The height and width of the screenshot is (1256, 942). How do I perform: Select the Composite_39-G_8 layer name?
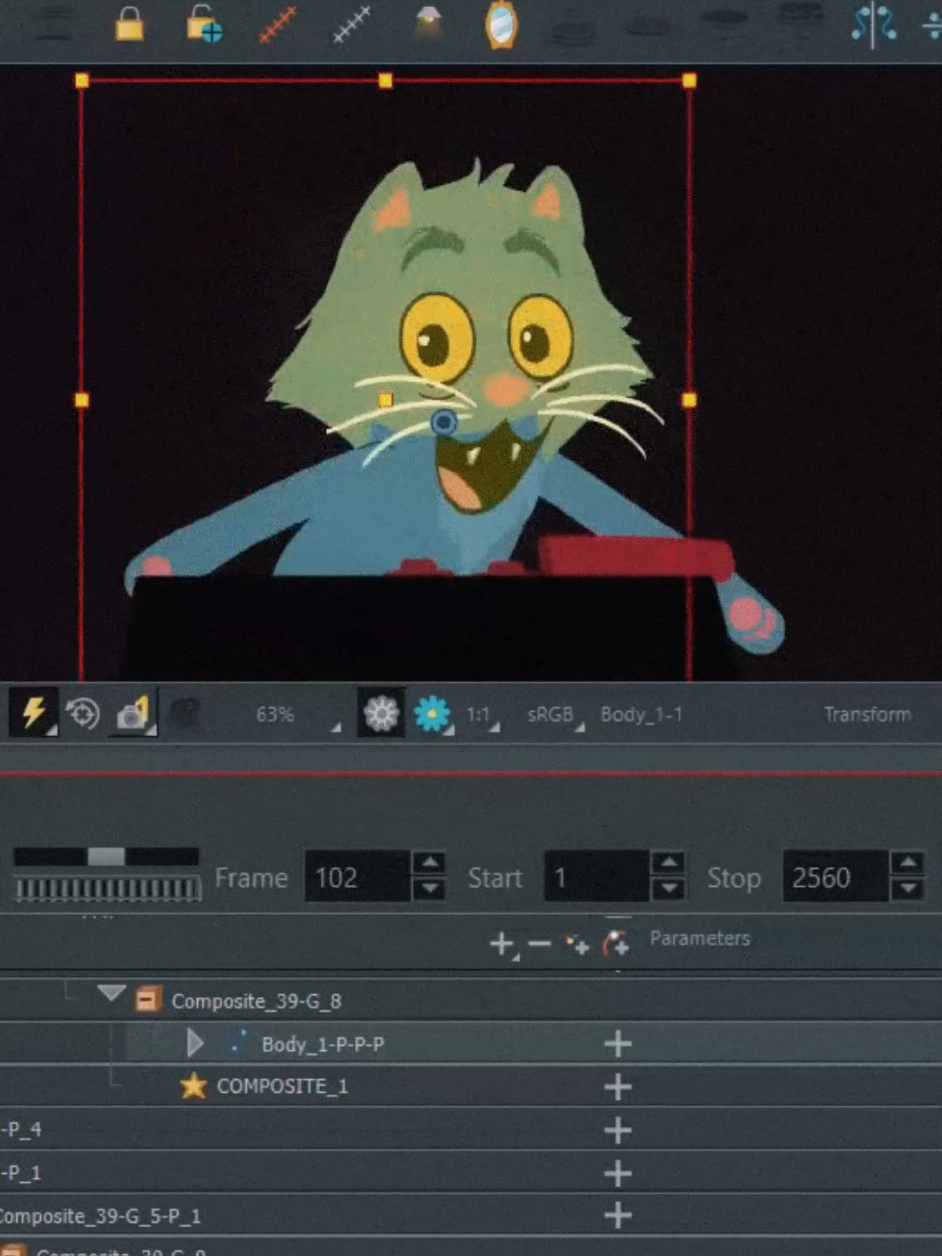256,1001
